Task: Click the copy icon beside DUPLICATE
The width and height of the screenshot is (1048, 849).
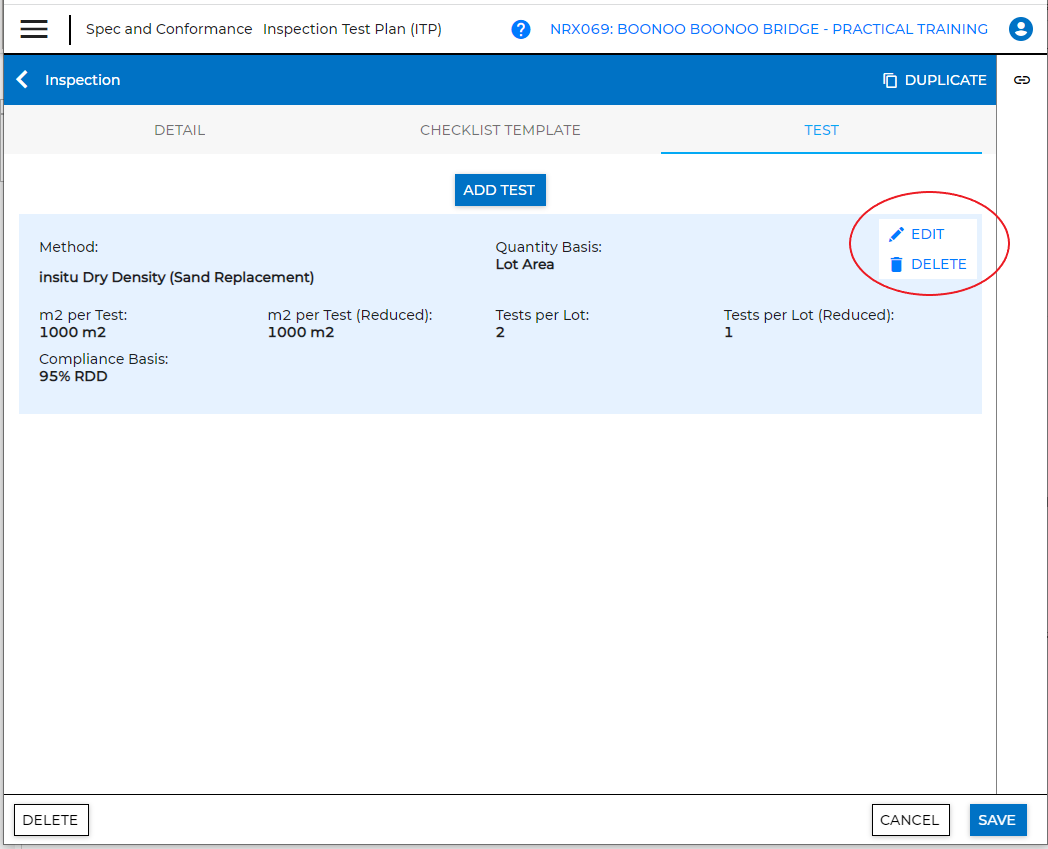Action: (889, 79)
